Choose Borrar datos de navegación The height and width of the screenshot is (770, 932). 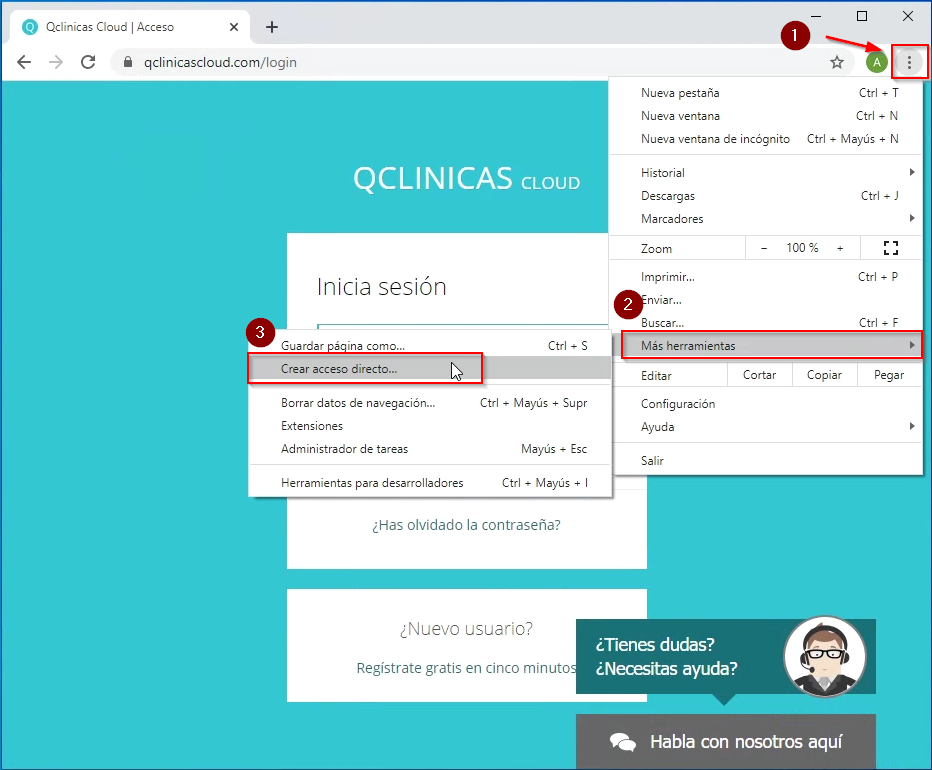(358, 403)
